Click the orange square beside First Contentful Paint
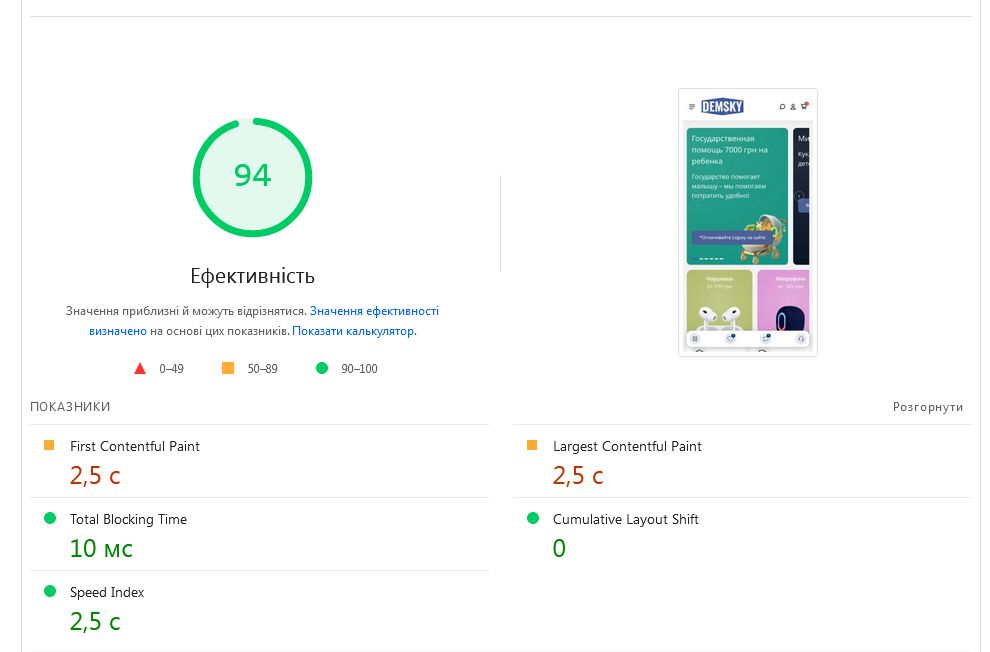Screen dimensions: 990x652 pos(49,445)
